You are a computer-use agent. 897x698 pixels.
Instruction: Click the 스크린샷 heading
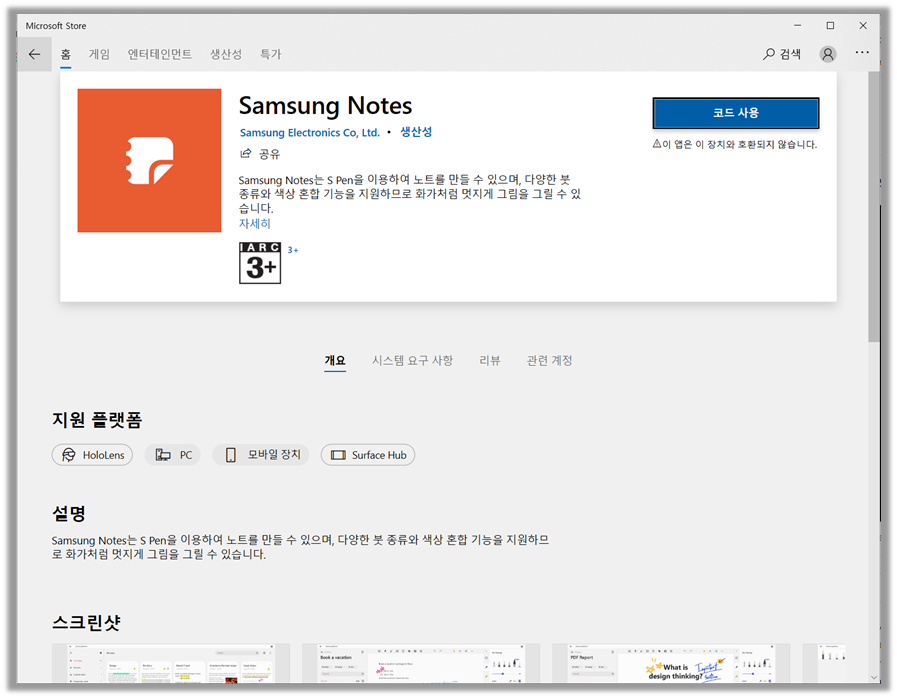(86, 622)
